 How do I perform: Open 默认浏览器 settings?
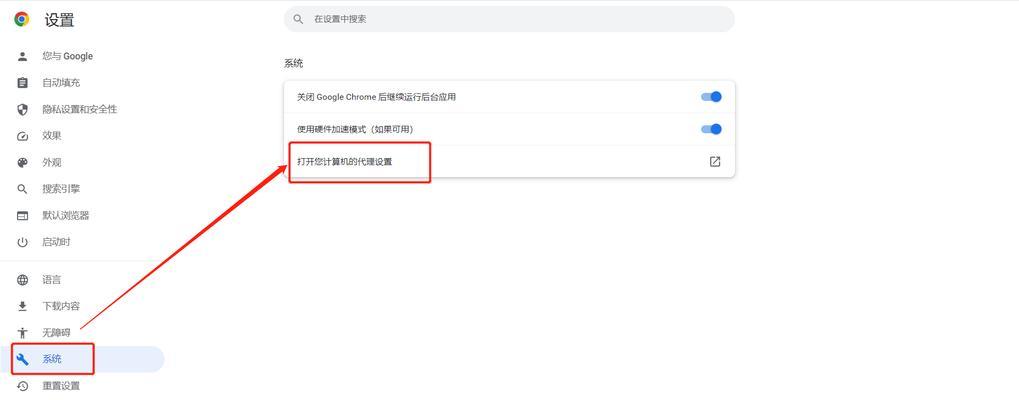coord(66,216)
